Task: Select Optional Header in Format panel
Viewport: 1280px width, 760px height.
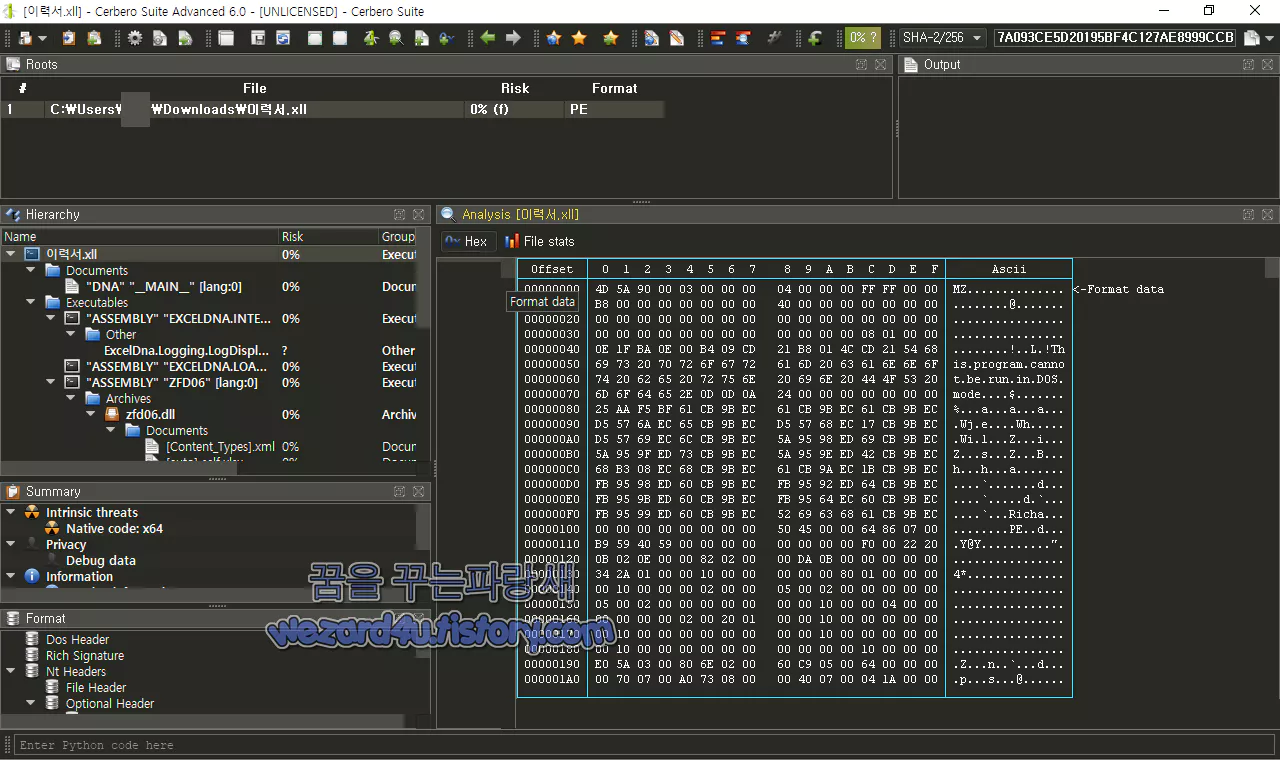Action: click(110, 703)
